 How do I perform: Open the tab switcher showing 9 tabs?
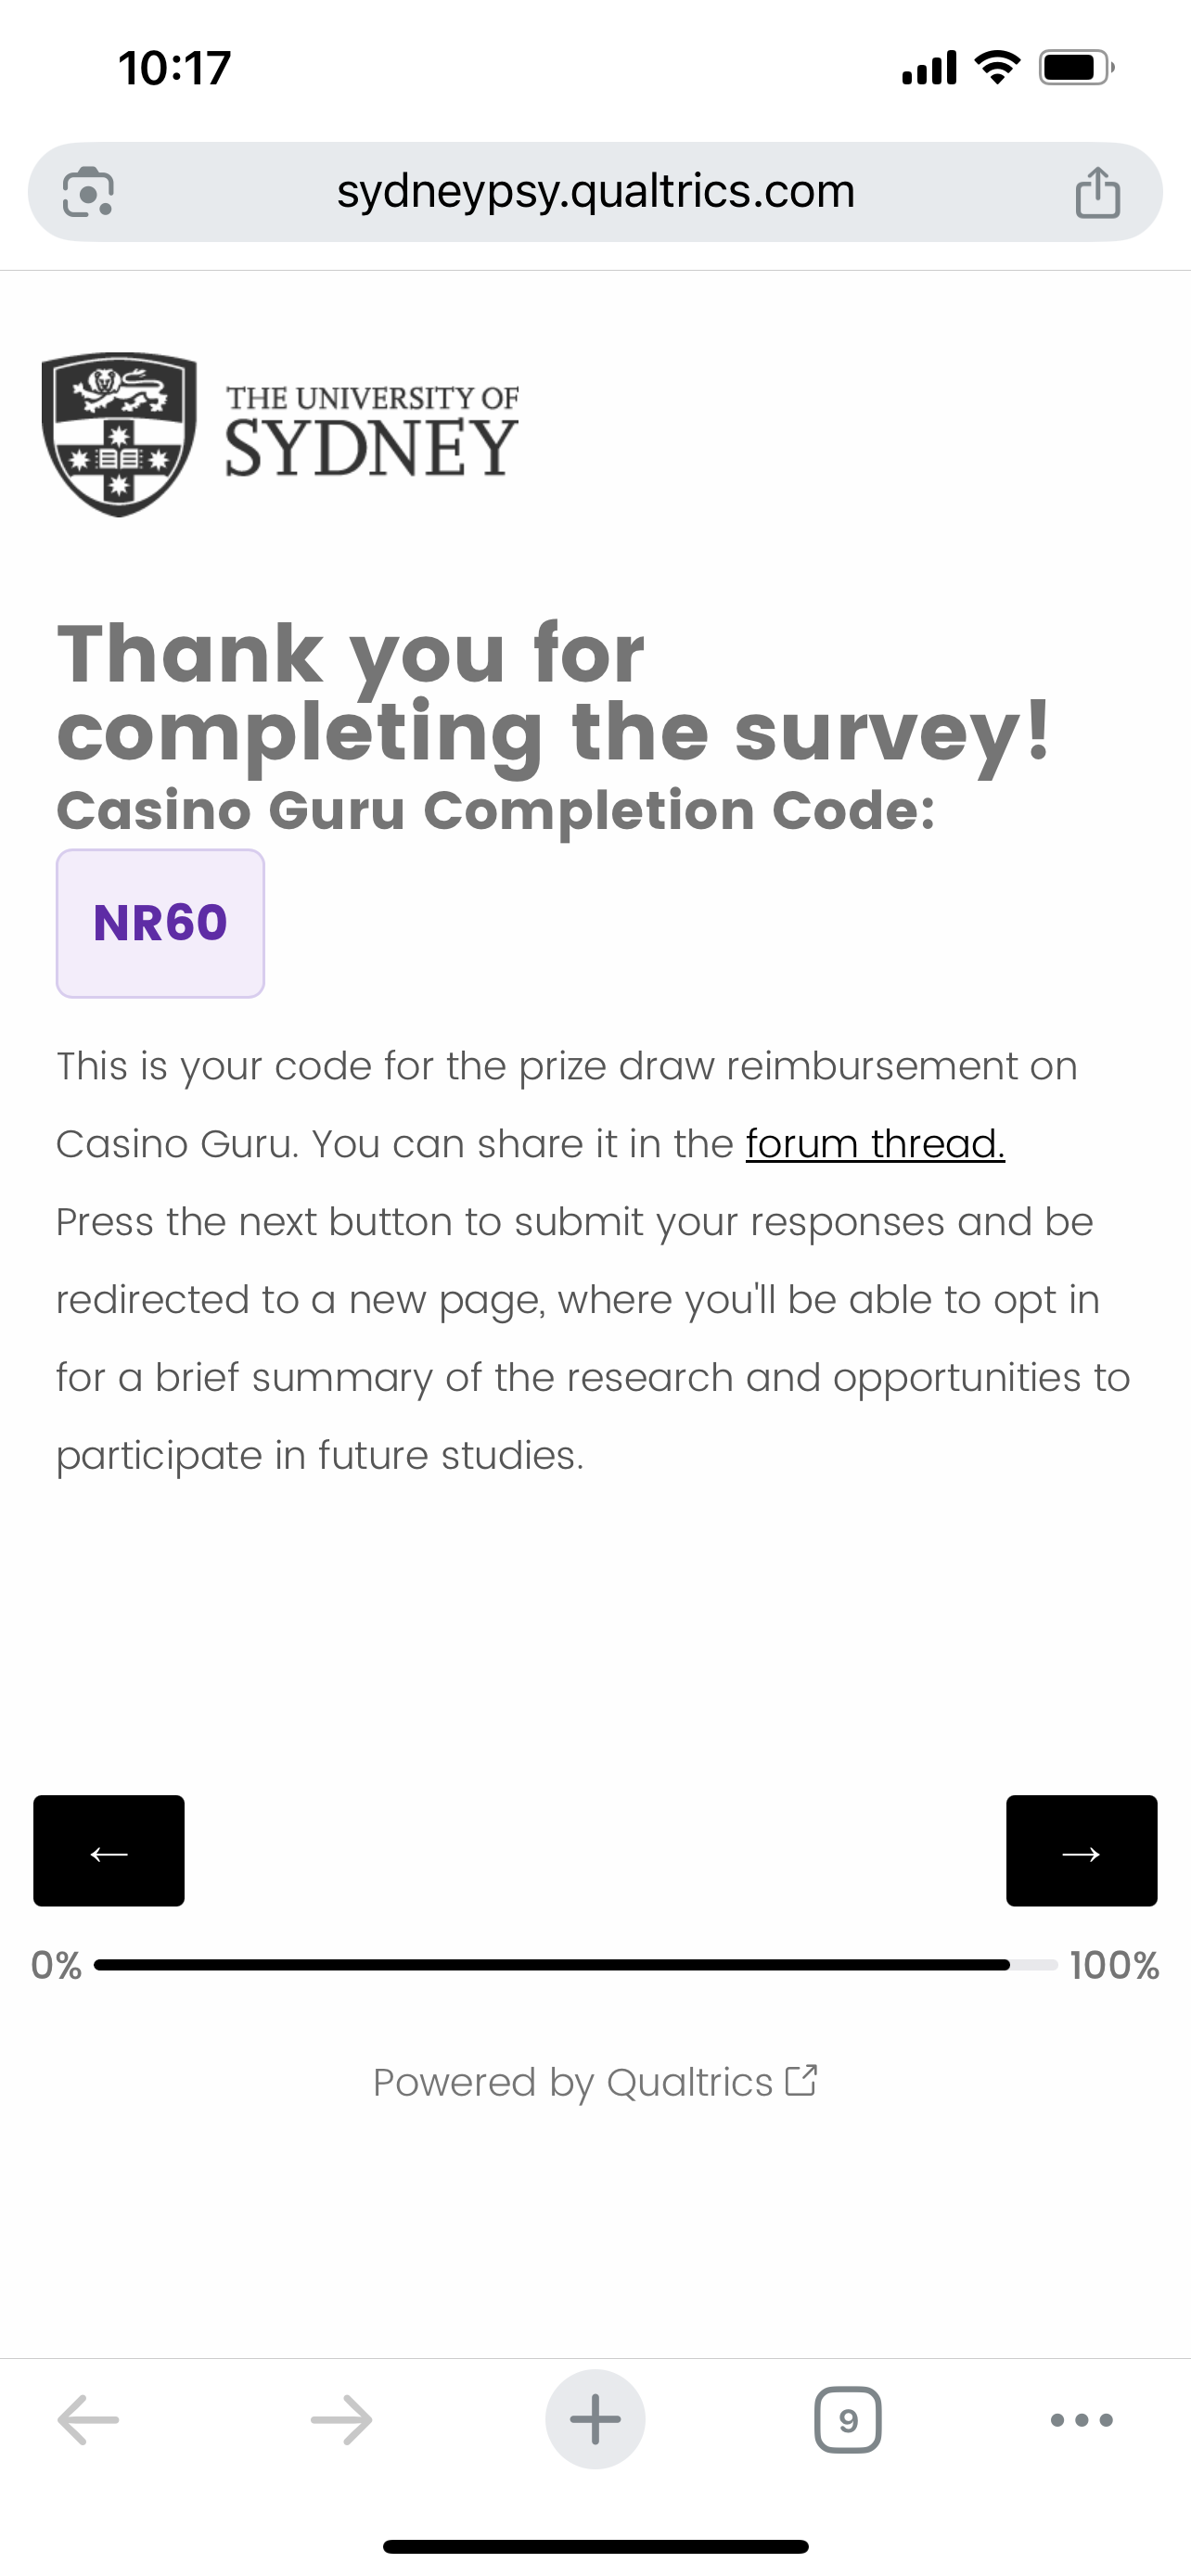(848, 2420)
